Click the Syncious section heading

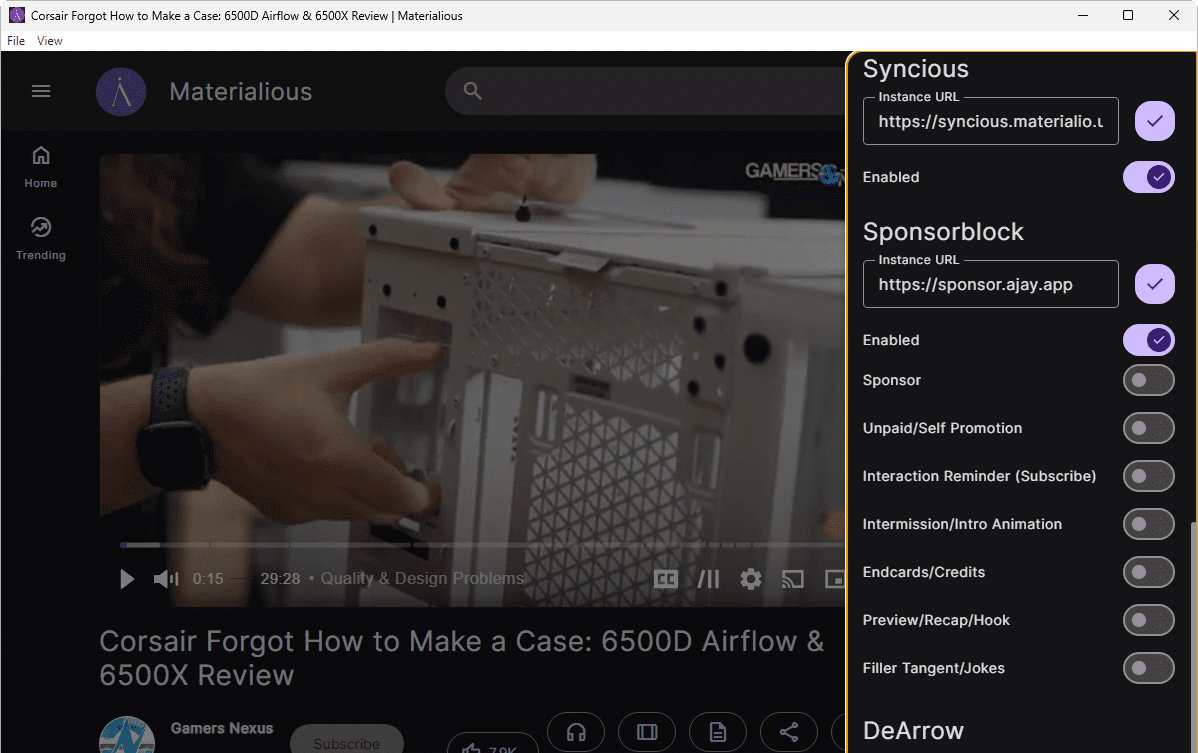pos(915,69)
